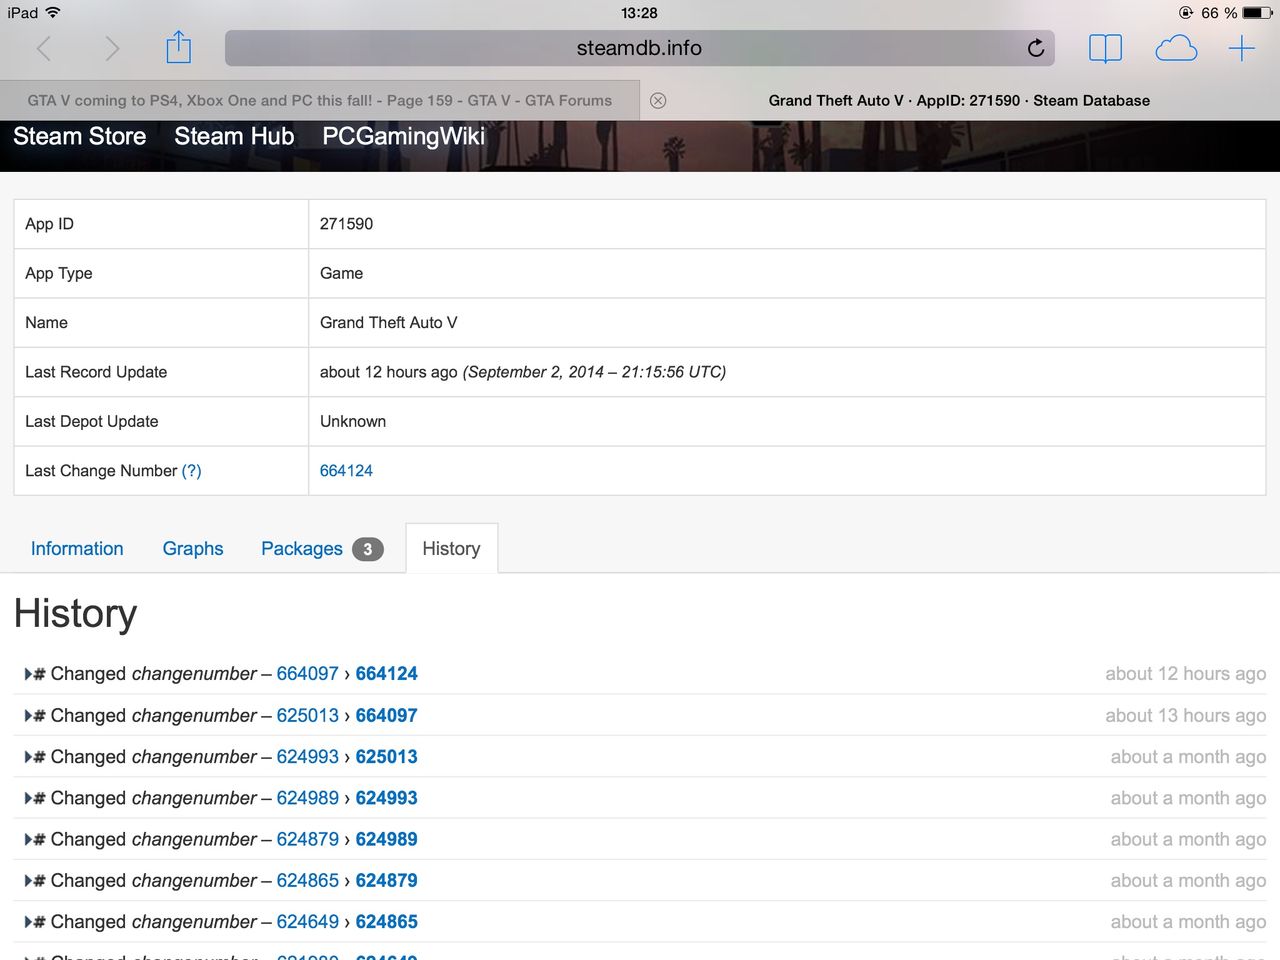The height and width of the screenshot is (960, 1280).
Task: Tap the hash icon on the 624993 › 625013 row
Action: [x=40, y=757]
